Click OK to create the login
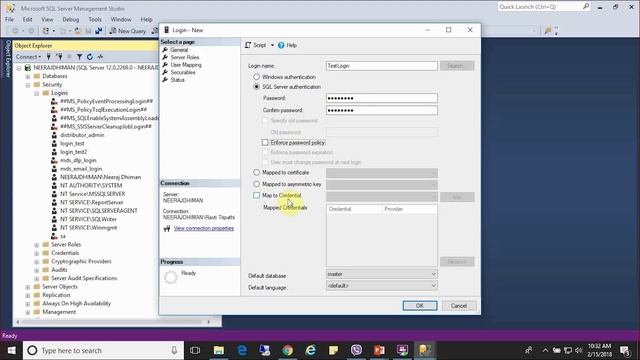 point(420,306)
